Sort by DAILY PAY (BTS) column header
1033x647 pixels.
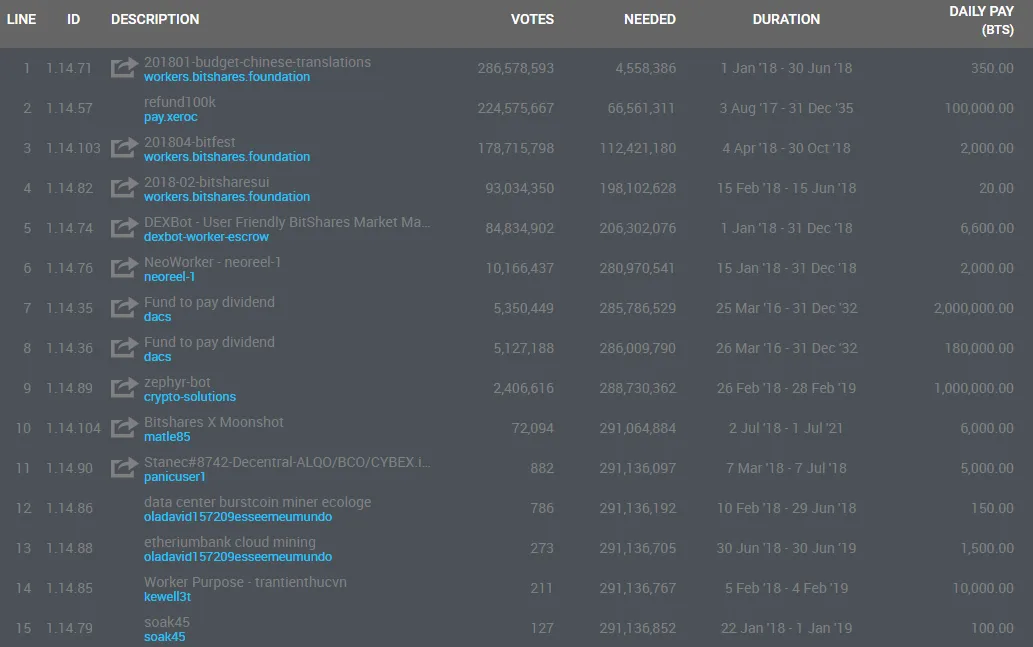(x=981, y=20)
